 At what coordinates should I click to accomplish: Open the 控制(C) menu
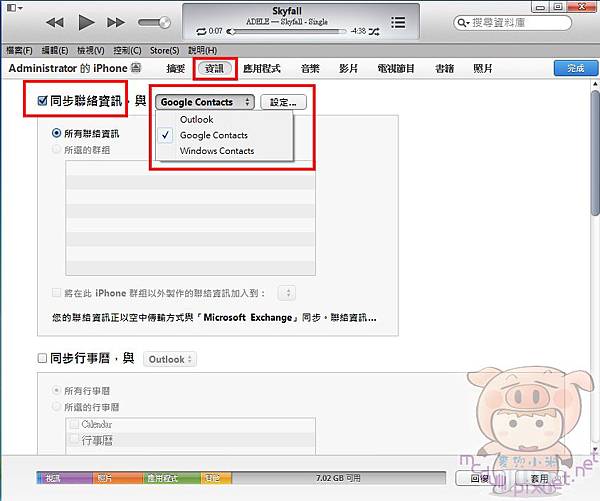coord(127,51)
